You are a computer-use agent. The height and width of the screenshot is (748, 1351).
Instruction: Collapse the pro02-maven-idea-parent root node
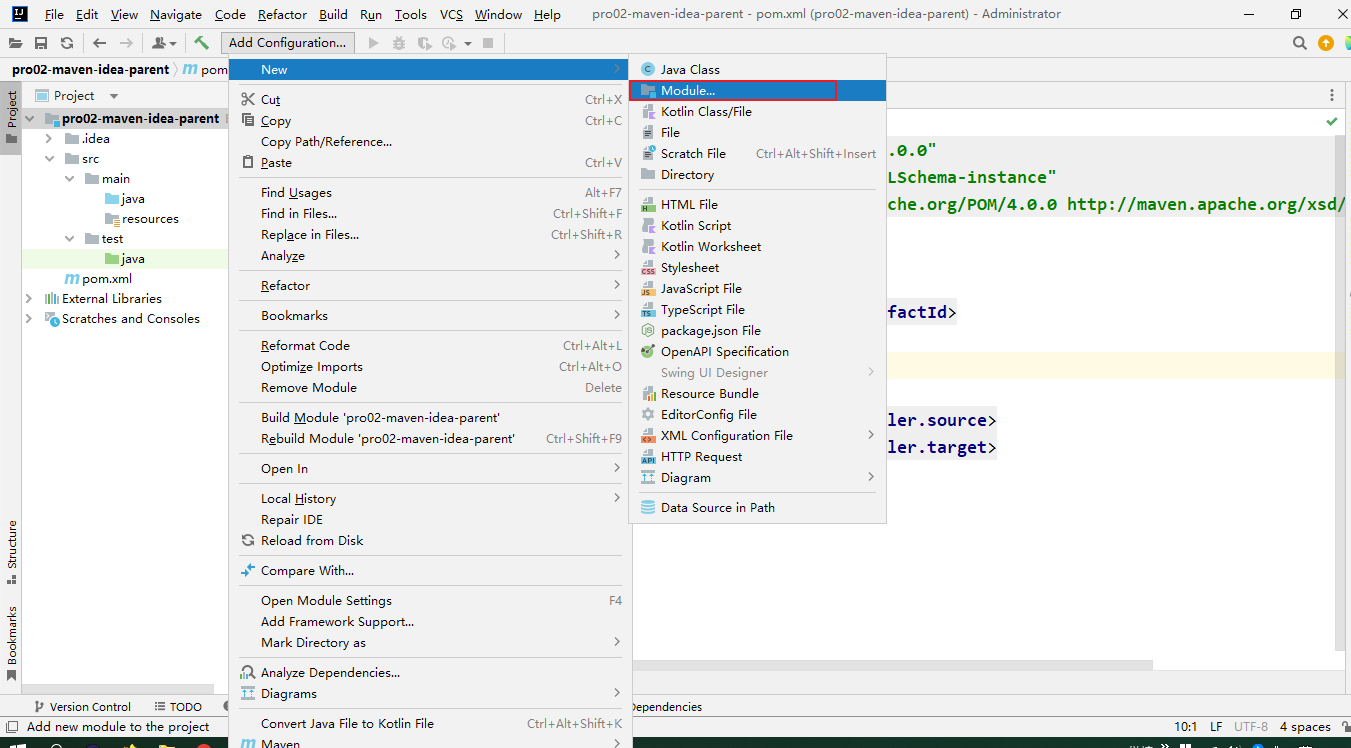pyautogui.click(x=30, y=118)
